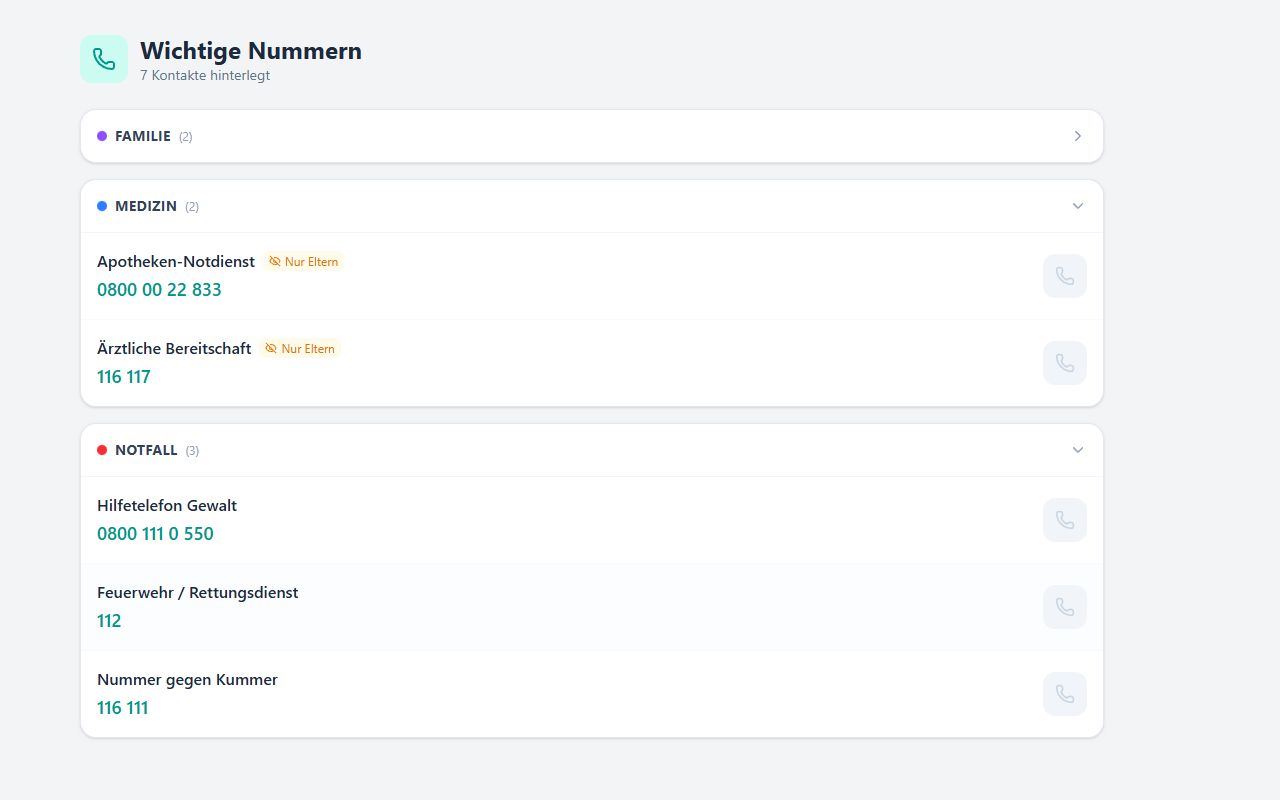Click the purple dot beside Familie
This screenshot has width=1280, height=800.
pyautogui.click(x=102, y=136)
